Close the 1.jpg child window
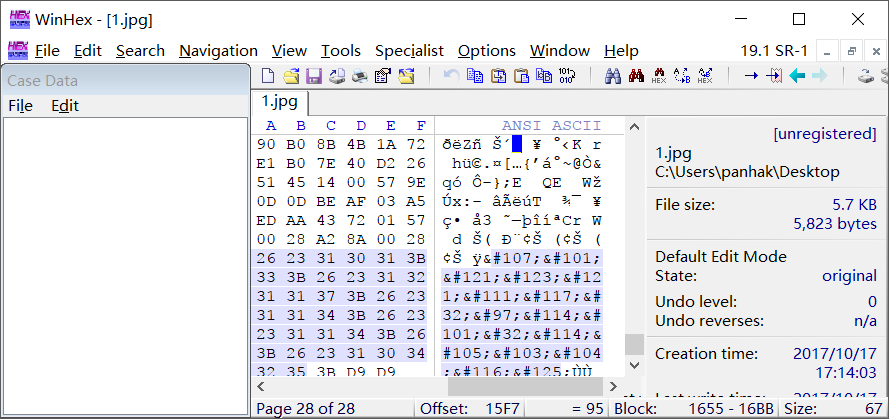Viewport: 889px width, 419px height. point(875,51)
